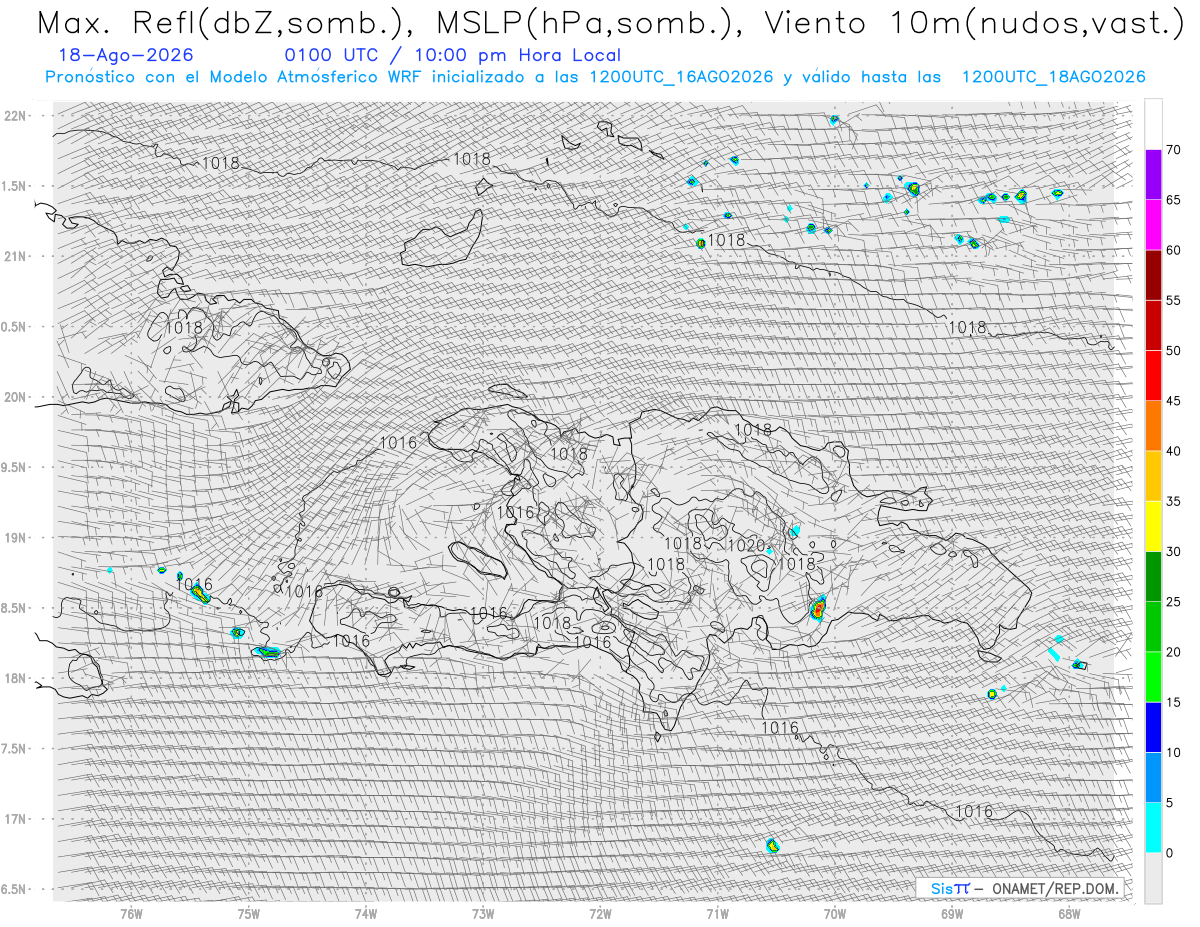The width and height of the screenshot is (1200, 927).
Task: Select the '74W' longitude label
Action: [x=366, y=912]
